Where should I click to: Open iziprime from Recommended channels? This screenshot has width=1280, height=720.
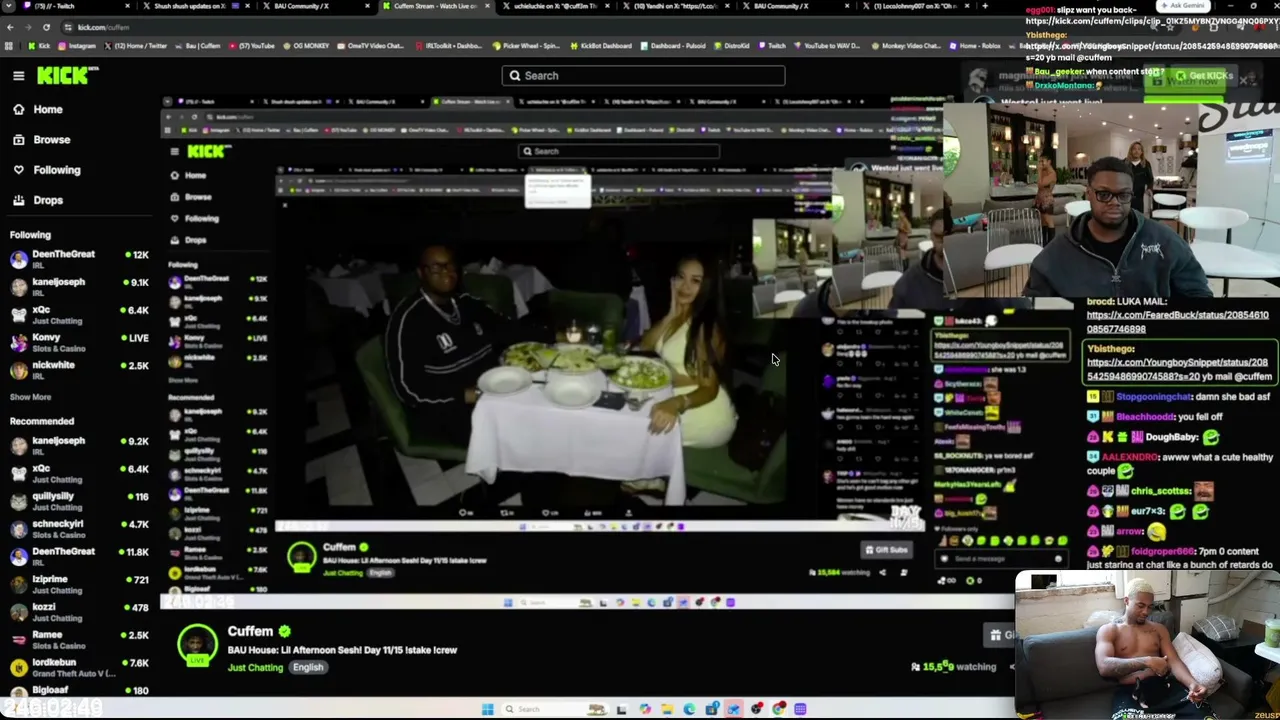click(79, 585)
